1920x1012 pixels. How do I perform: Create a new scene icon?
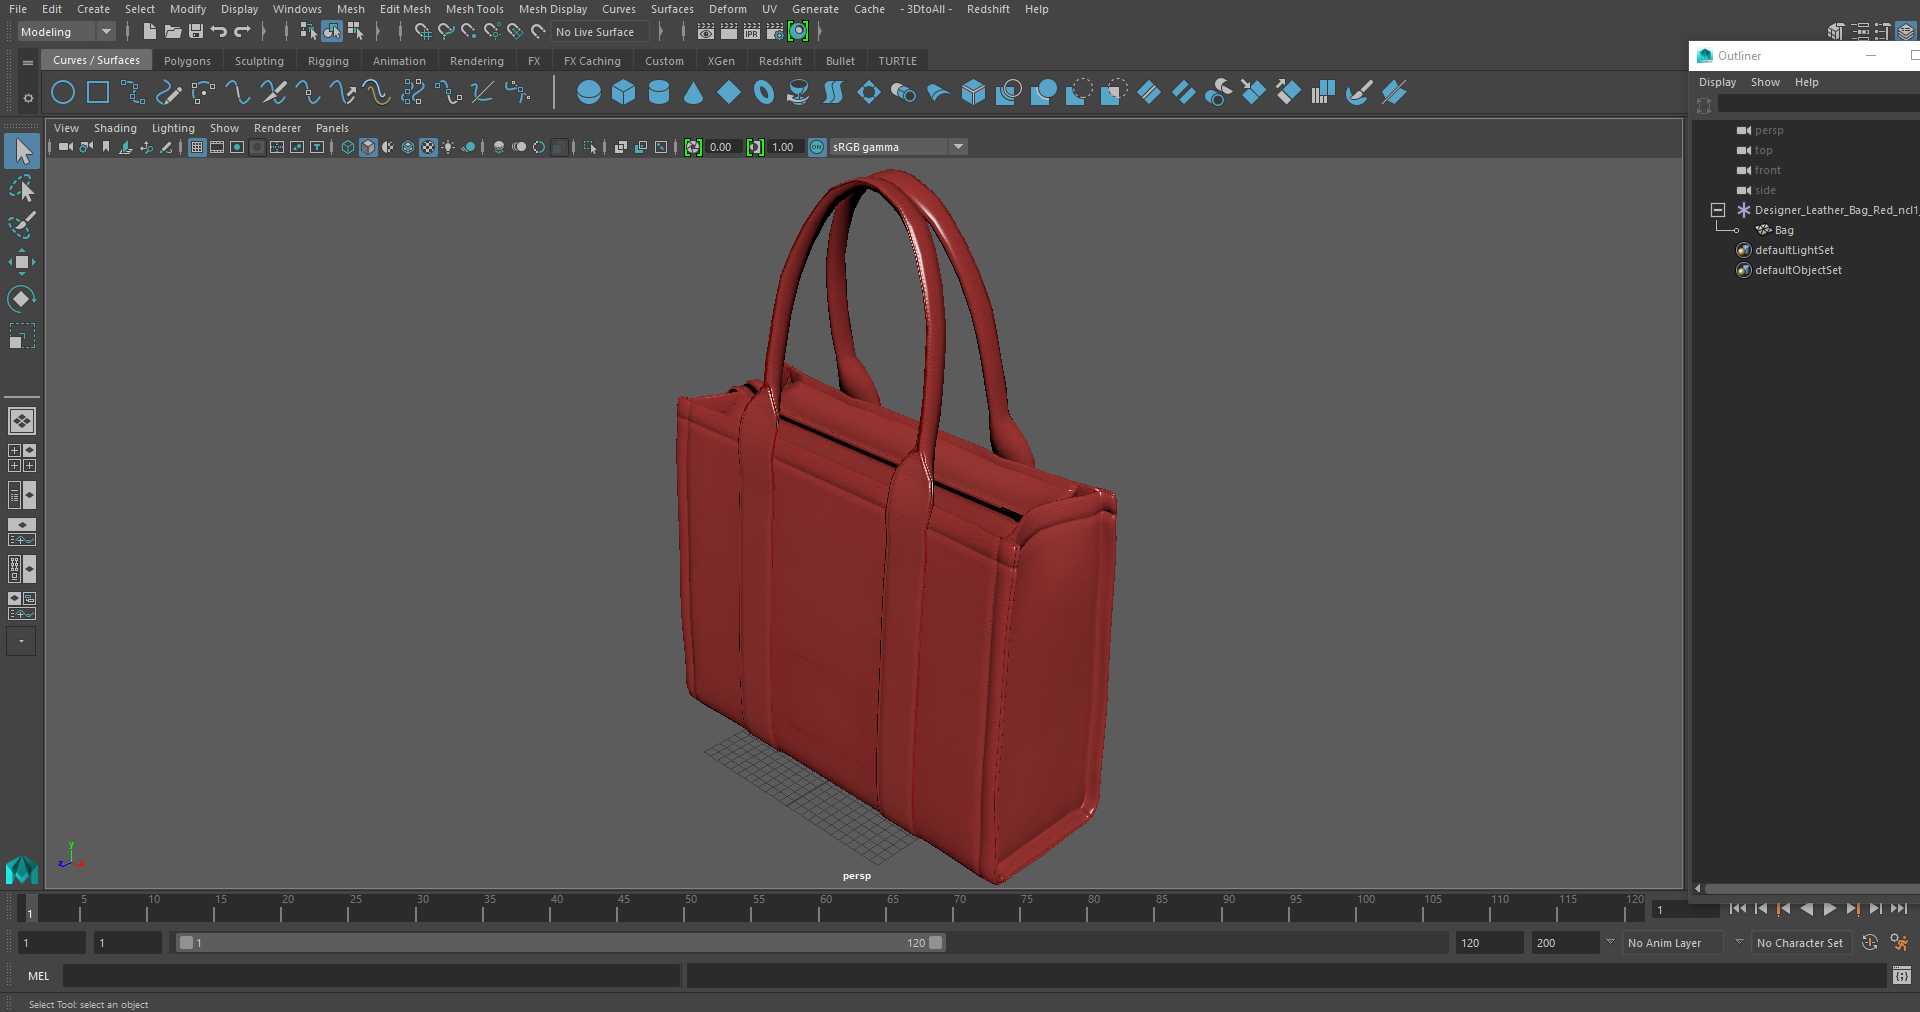(x=149, y=32)
